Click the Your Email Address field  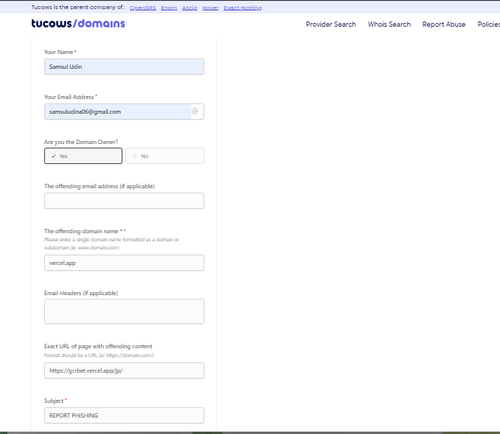124,112
